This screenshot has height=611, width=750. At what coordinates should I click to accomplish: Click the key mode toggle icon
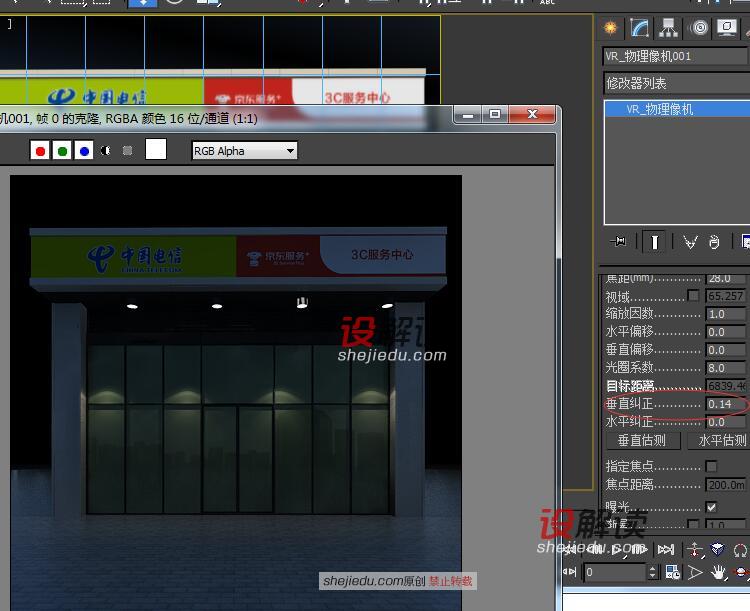coord(569,572)
